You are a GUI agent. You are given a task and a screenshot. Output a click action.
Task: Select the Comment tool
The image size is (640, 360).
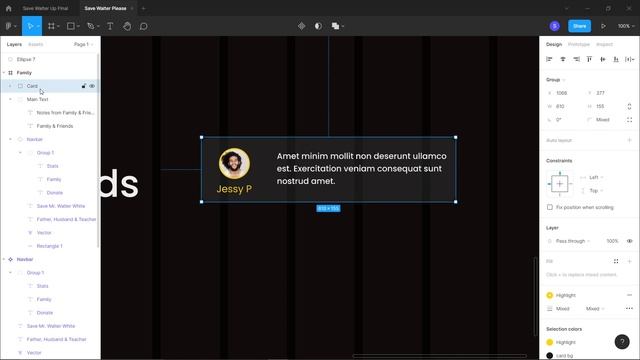[144, 26]
